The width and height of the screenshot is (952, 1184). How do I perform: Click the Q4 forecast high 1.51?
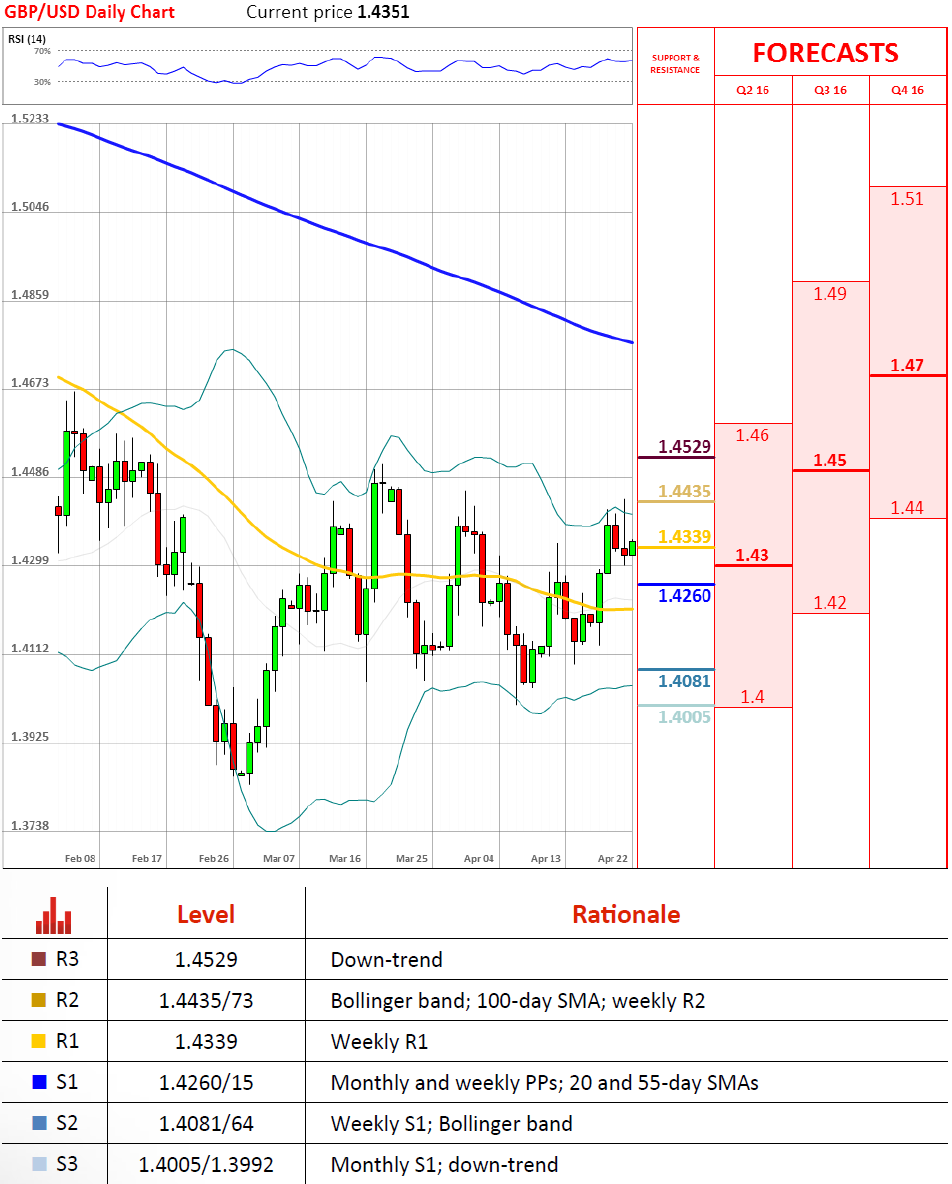[x=907, y=199]
